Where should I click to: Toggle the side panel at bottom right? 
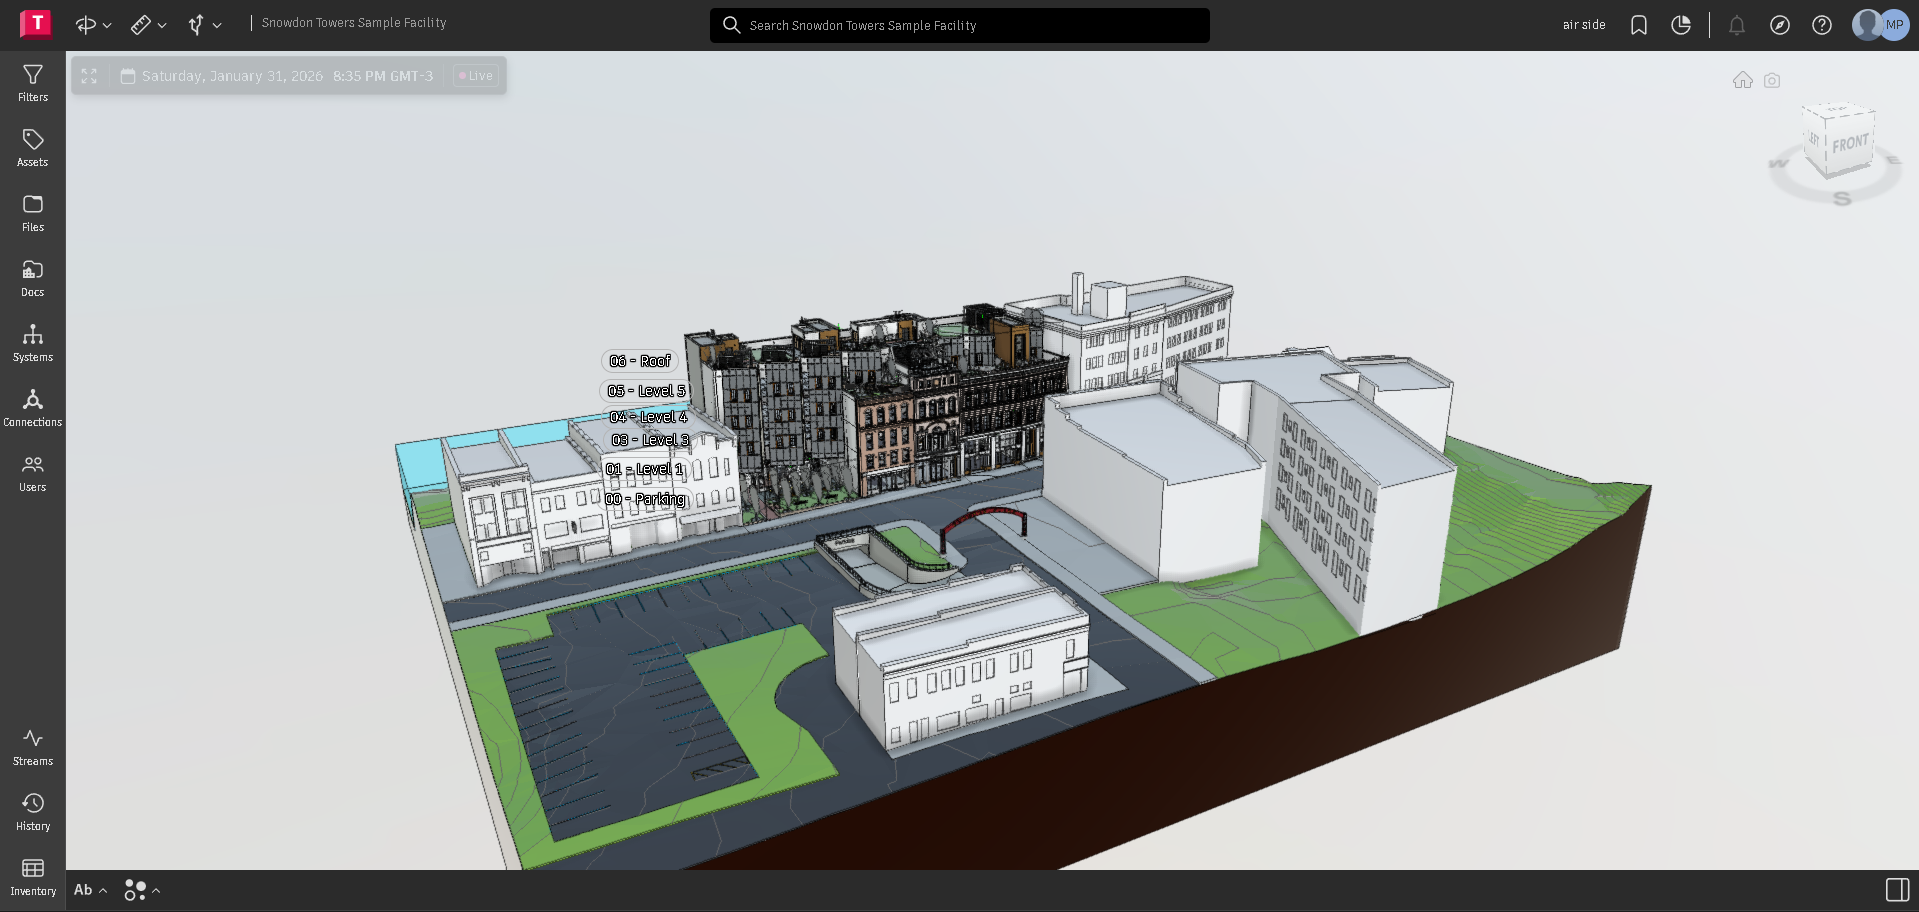[1896, 887]
